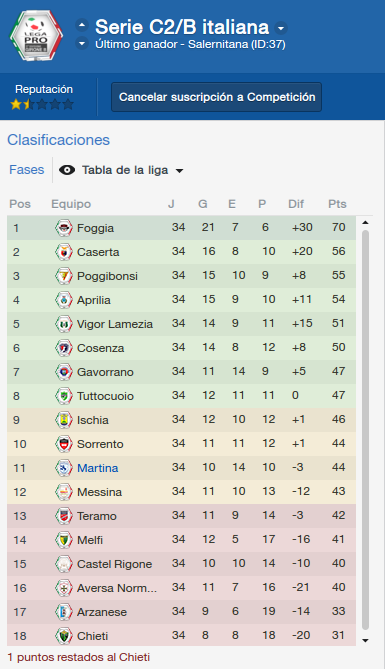Click the table scrollbar down arrow
This screenshot has width=385, height=669.
point(365,640)
